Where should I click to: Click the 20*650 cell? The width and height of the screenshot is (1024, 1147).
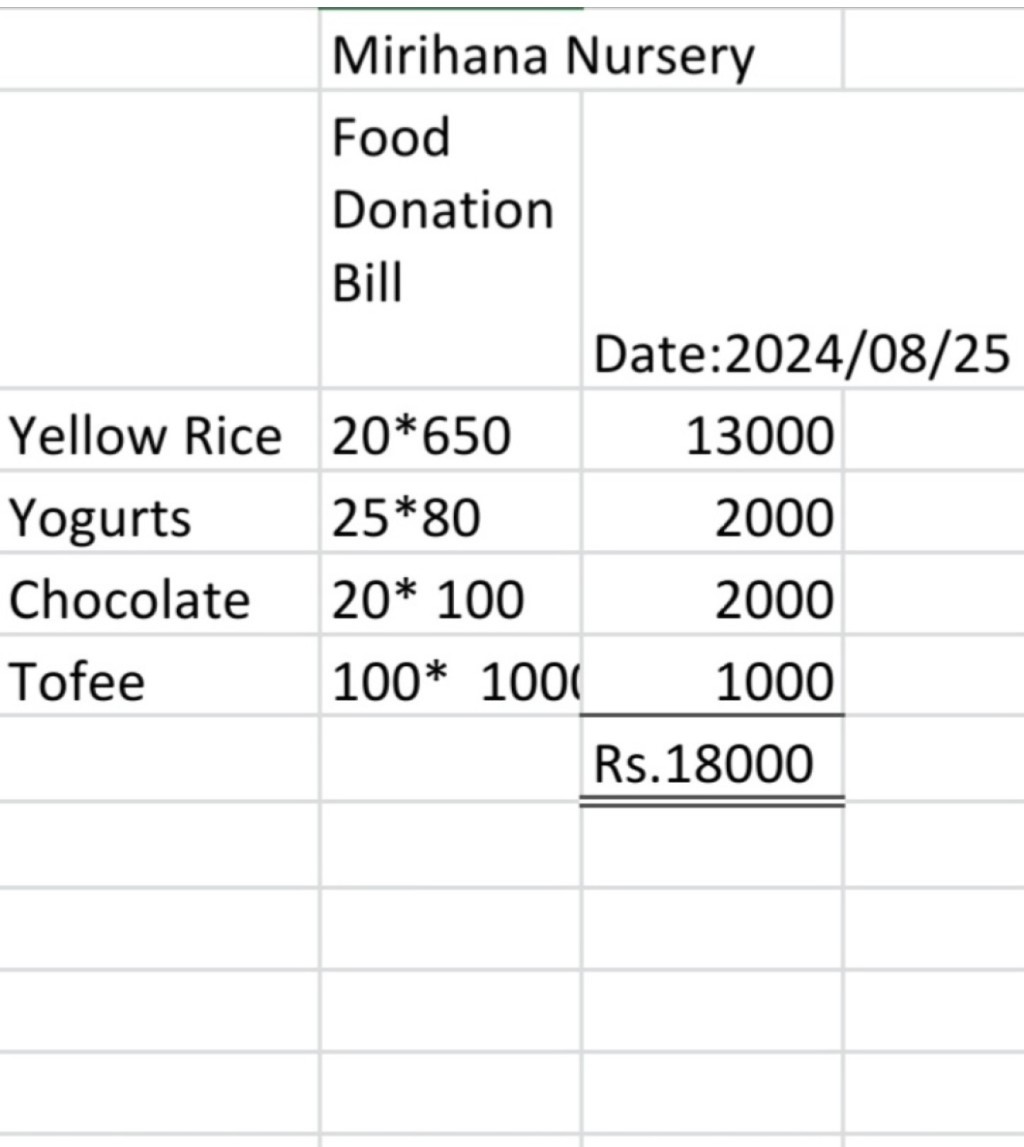coord(451,429)
